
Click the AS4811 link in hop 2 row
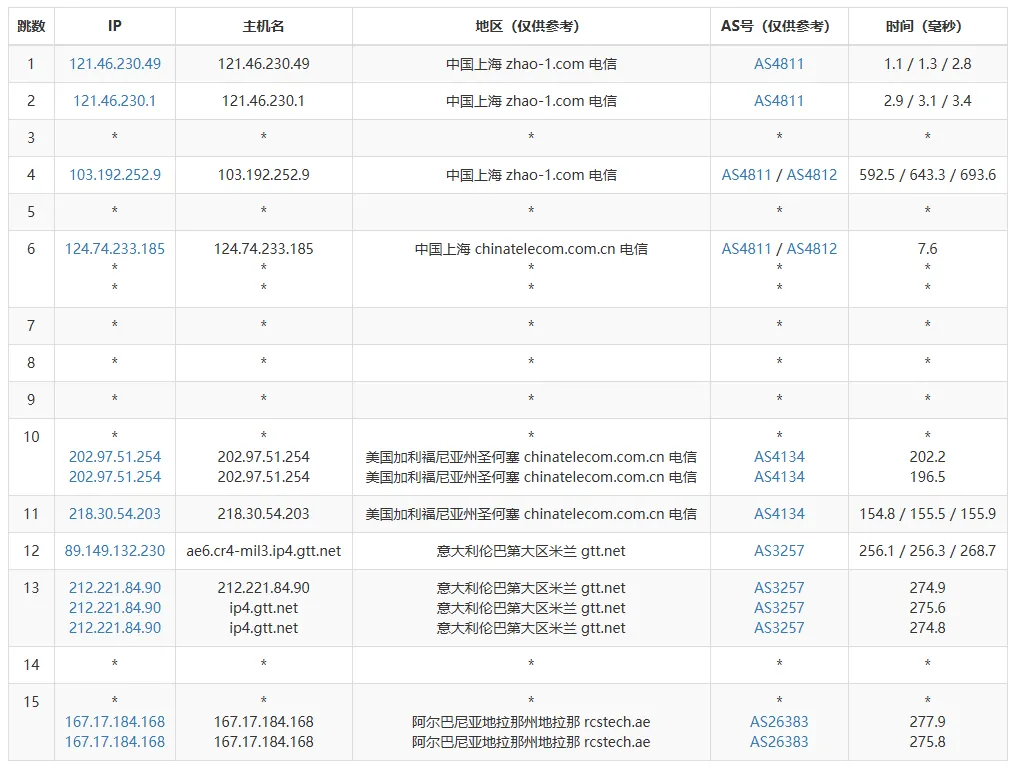click(779, 101)
